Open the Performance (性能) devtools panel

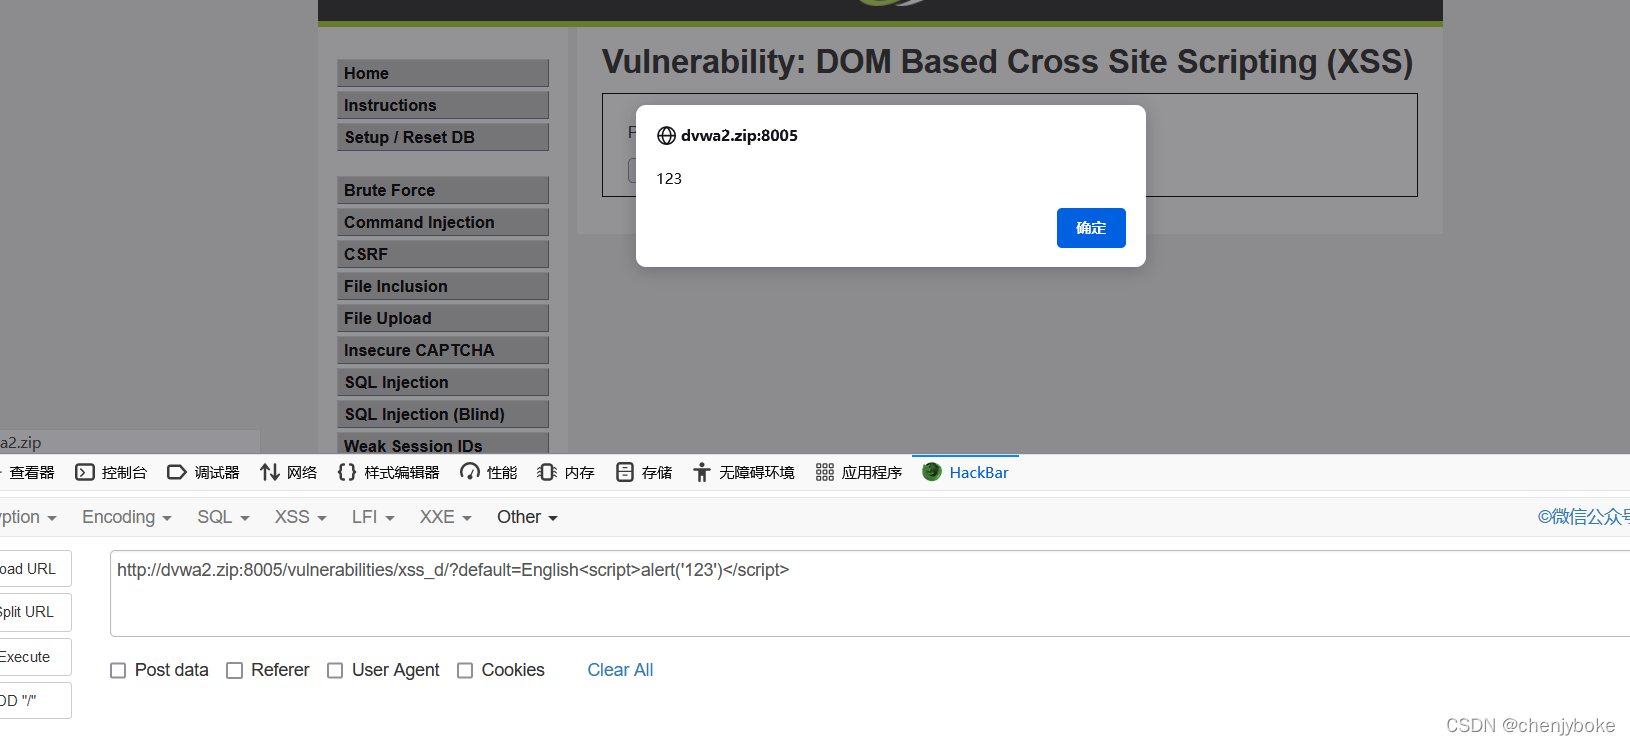[488, 472]
